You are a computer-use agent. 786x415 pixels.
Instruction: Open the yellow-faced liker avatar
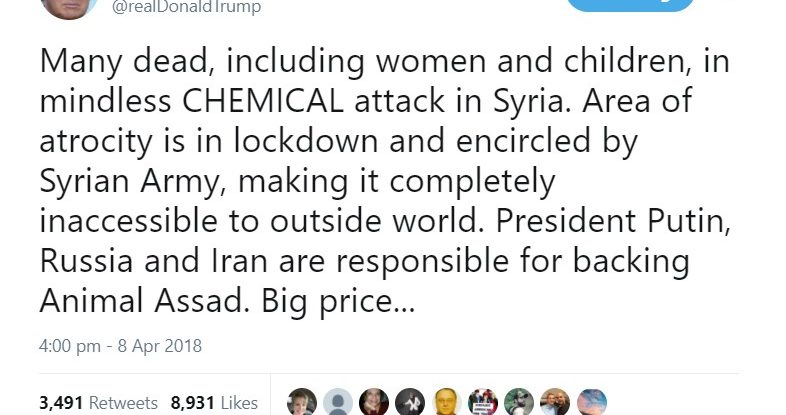coord(446,402)
